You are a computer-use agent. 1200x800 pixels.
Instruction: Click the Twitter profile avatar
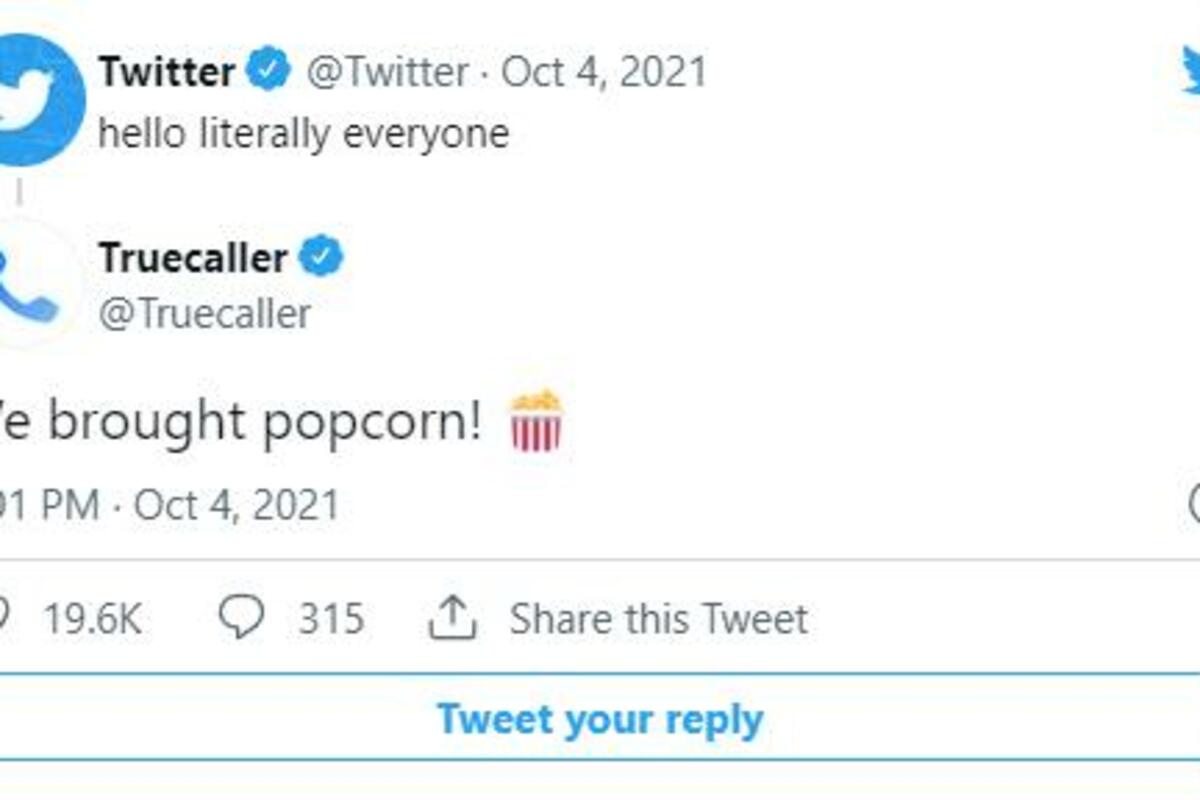[x=38, y=100]
